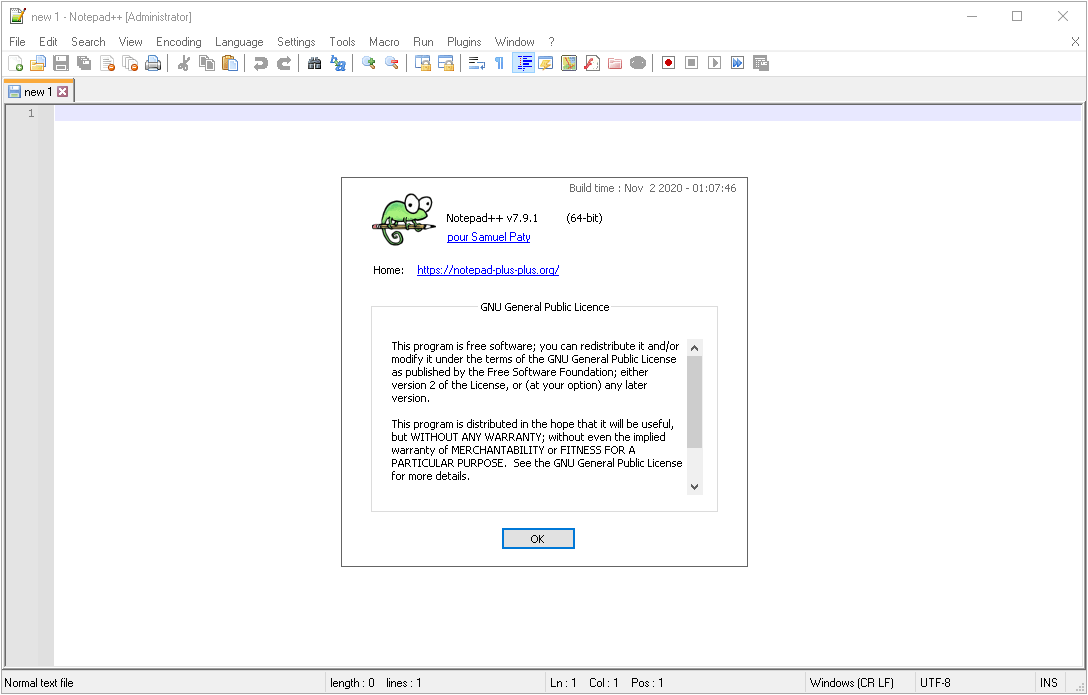Click the chameleon logo in About dialog

[403, 220]
